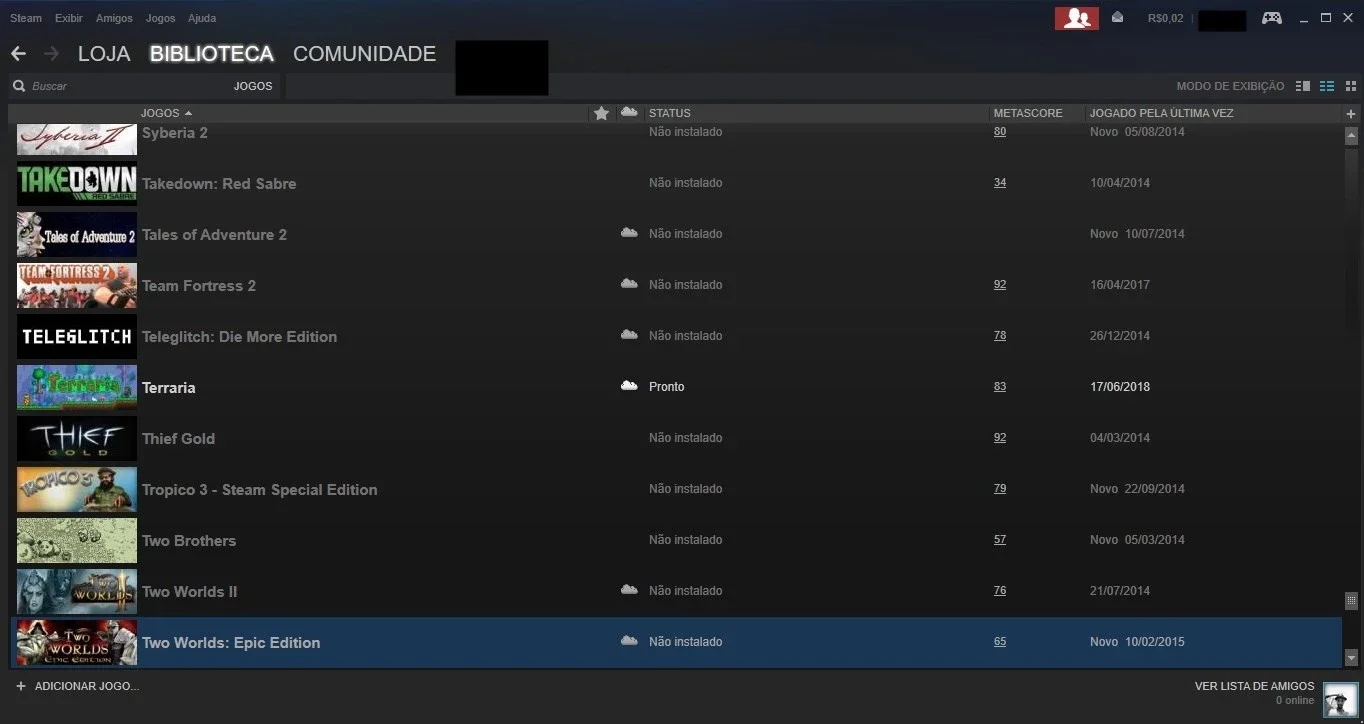Image resolution: width=1364 pixels, height=724 pixels.
Task: Click the cloud icon for Team Fortress 2
Action: pos(629,284)
